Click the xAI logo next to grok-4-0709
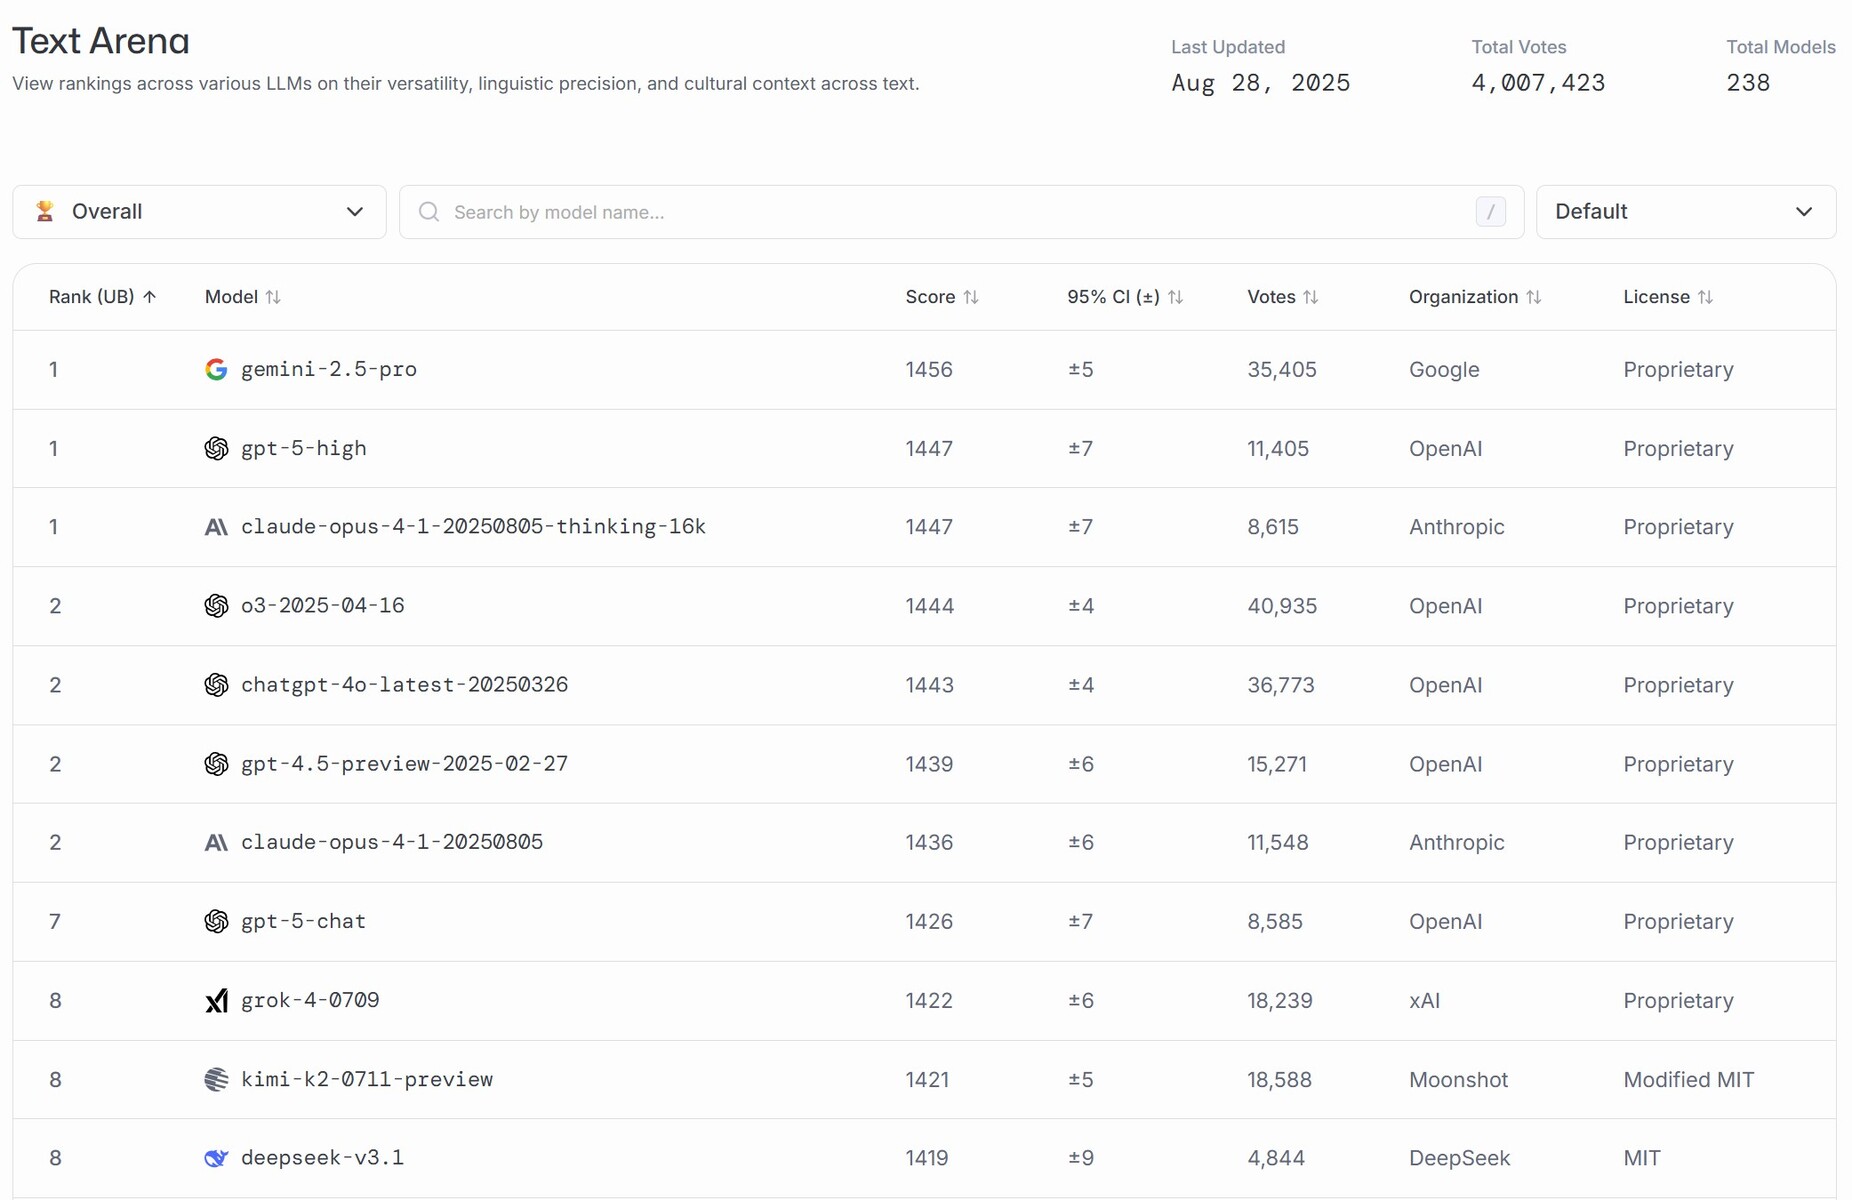Screen dimensions: 1852x1200 pyautogui.click(x=216, y=1001)
